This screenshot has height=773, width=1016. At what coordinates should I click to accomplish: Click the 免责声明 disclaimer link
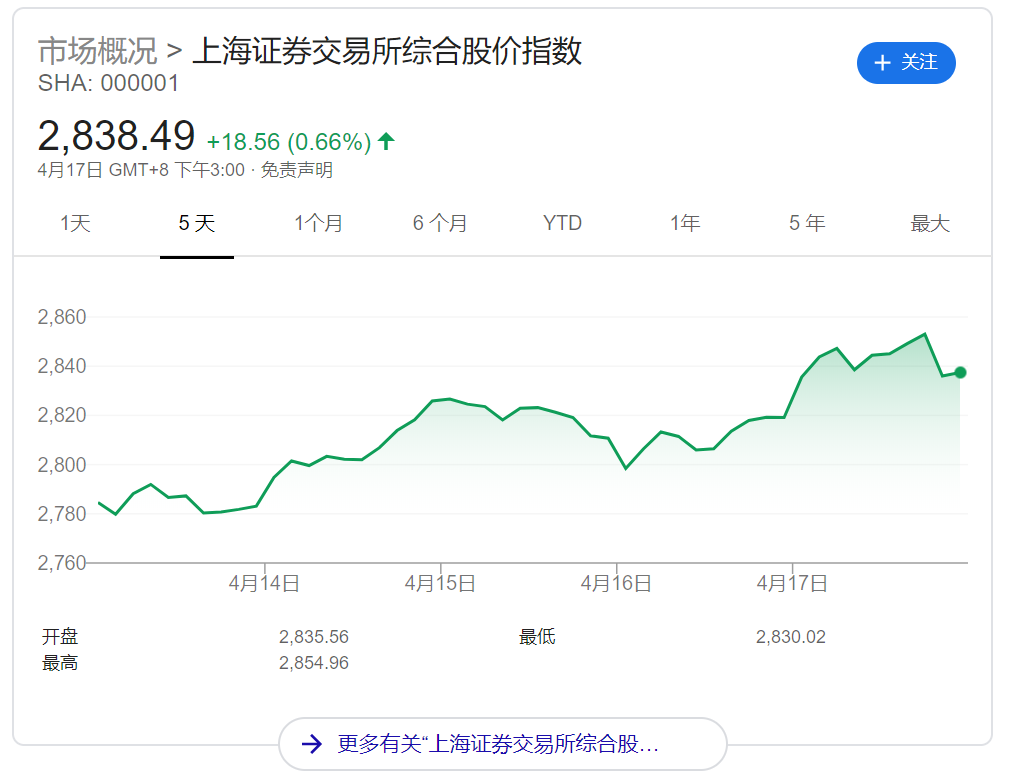(x=297, y=170)
